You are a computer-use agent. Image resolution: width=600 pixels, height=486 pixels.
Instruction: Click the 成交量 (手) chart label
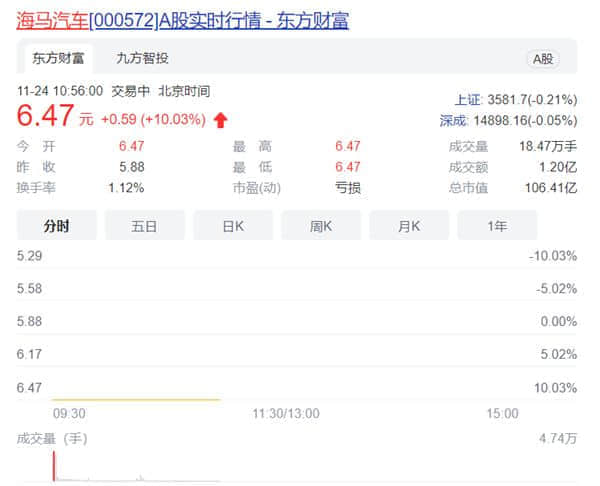coord(52,439)
